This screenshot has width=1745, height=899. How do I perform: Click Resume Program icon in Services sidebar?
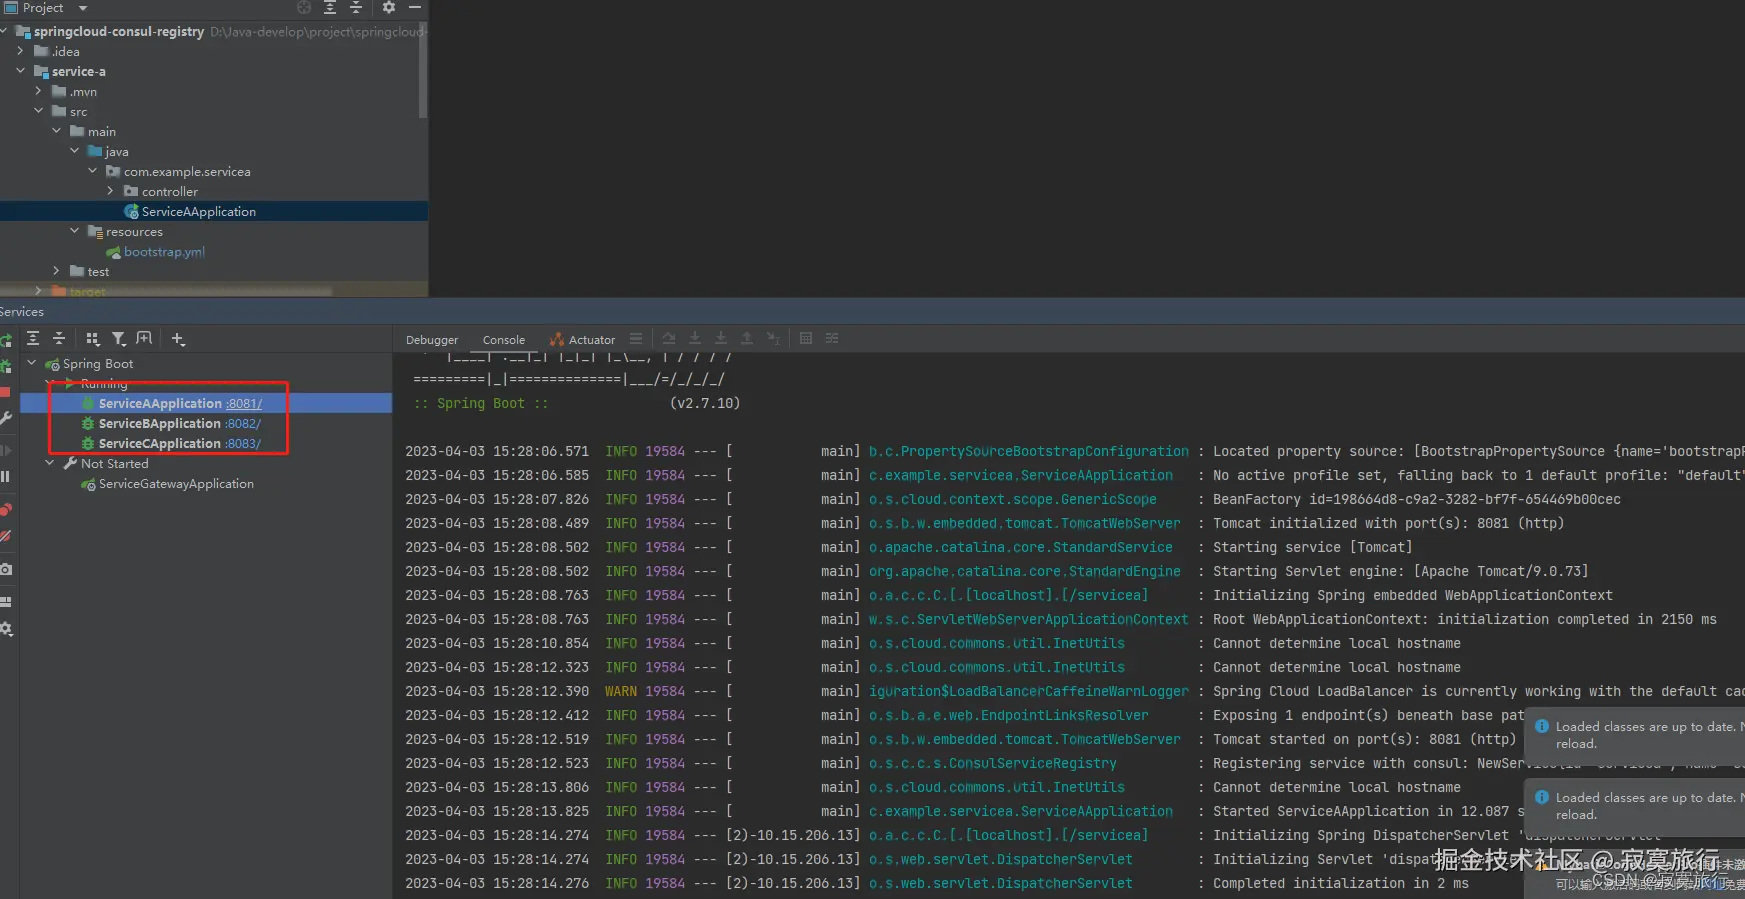[5, 451]
